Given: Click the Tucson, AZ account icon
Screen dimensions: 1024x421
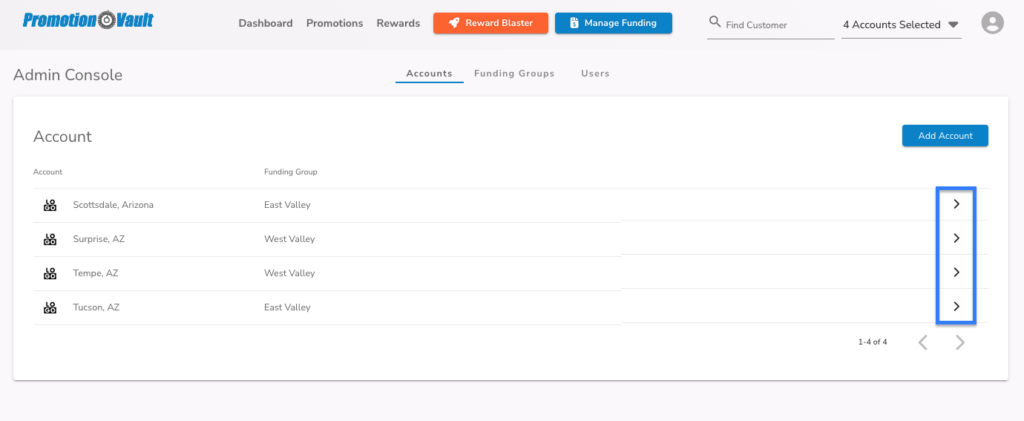Looking at the screenshot, I should pyautogui.click(x=50, y=307).
